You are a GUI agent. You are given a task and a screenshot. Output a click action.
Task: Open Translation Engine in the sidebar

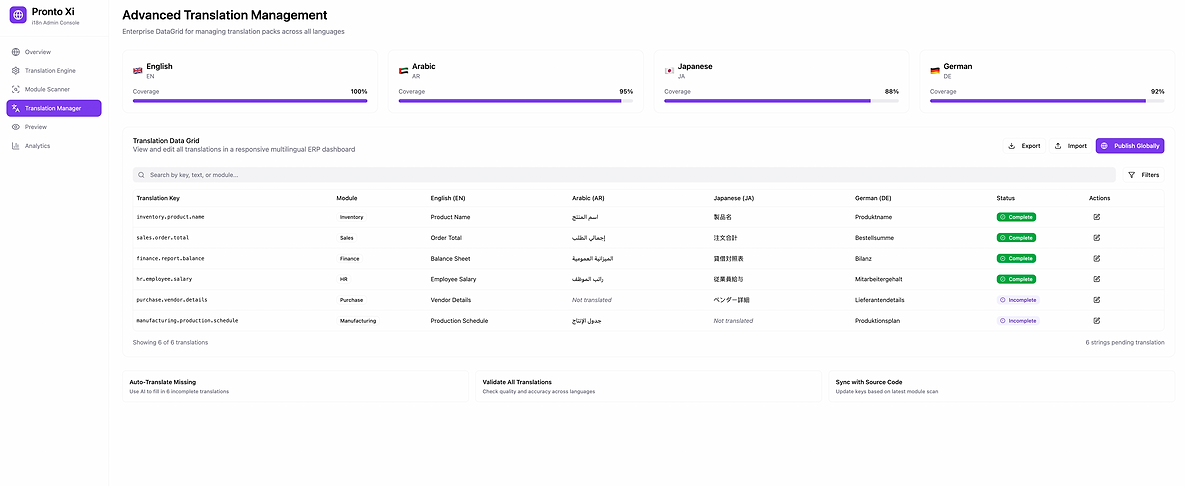coord(54,70)
